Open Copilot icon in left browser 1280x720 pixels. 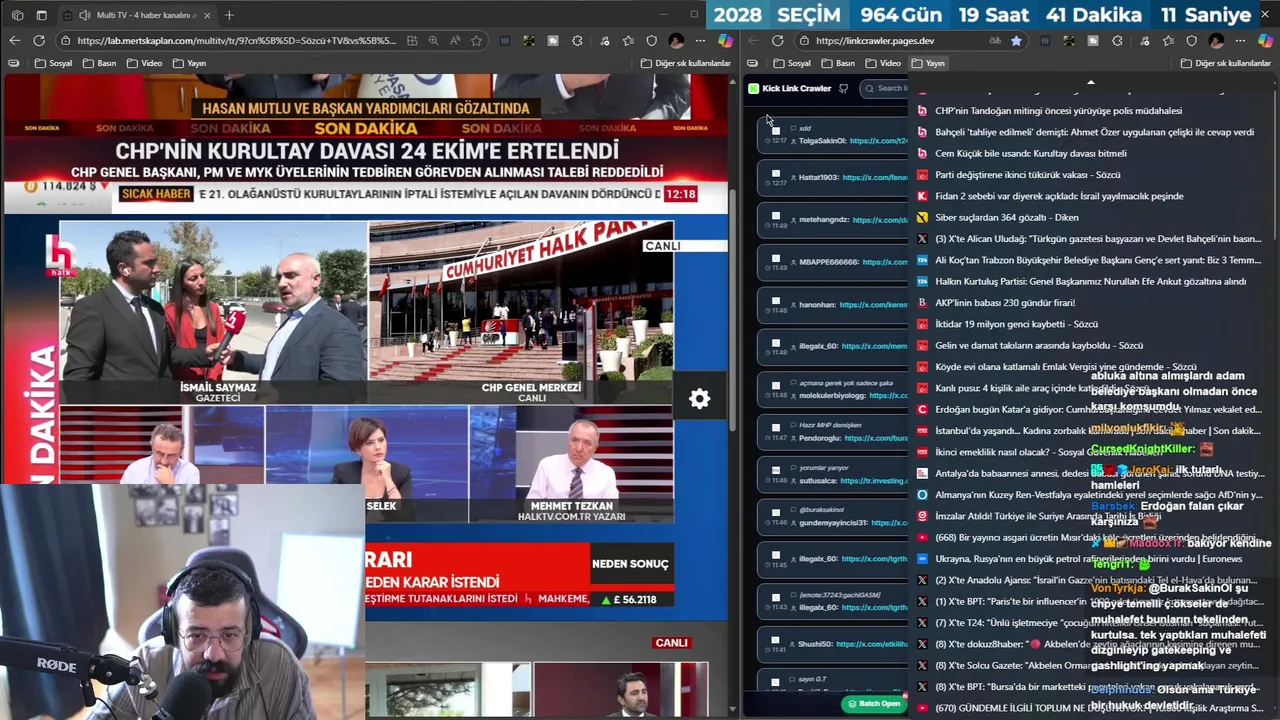(726, 41)
